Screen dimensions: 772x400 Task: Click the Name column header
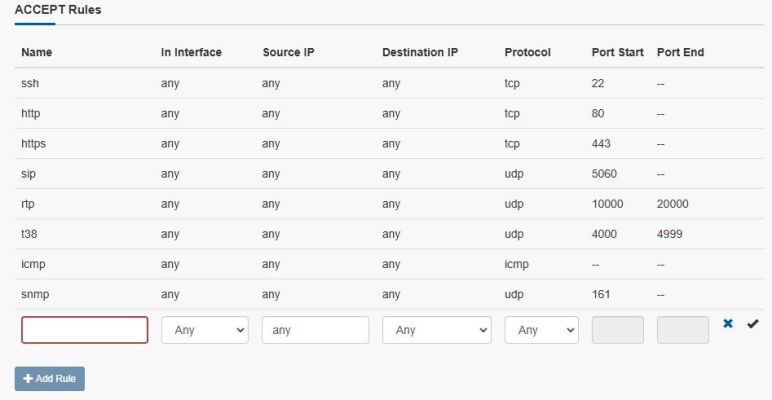(37, 52)
